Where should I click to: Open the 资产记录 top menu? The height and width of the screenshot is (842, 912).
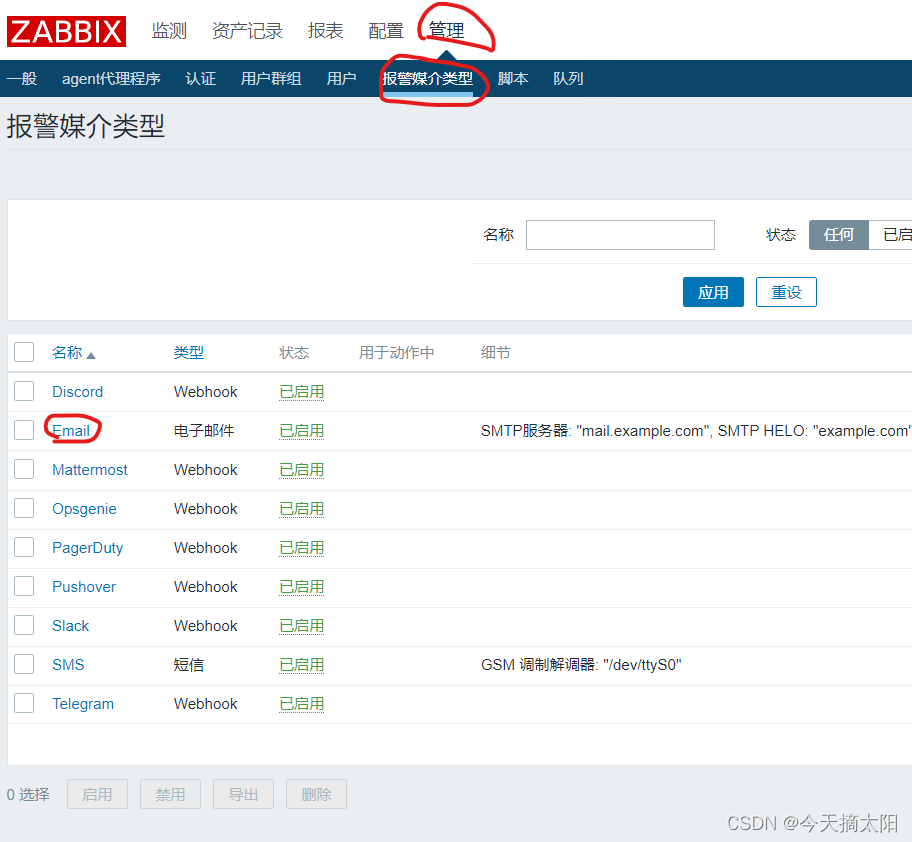click(247, 31)
